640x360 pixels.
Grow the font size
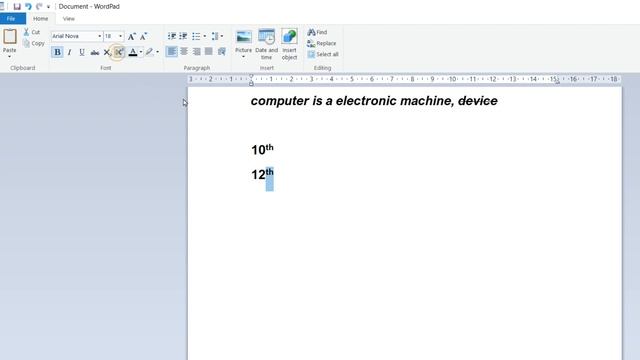pos(131,36)
